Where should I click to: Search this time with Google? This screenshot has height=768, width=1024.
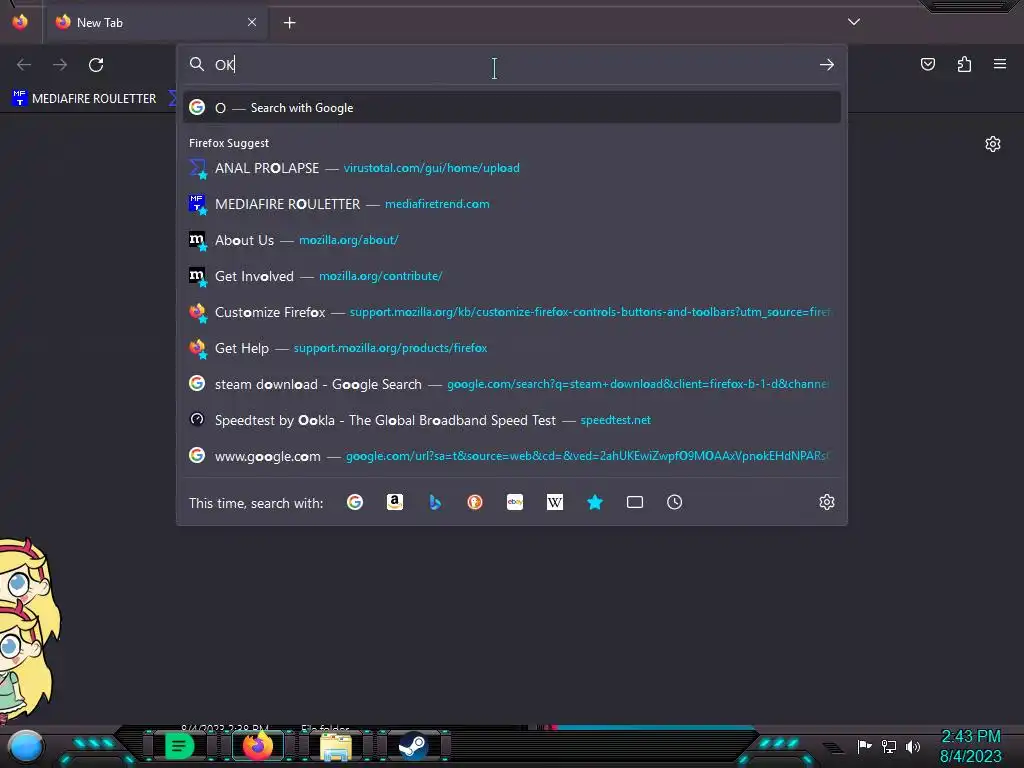[x=355, y=502]
